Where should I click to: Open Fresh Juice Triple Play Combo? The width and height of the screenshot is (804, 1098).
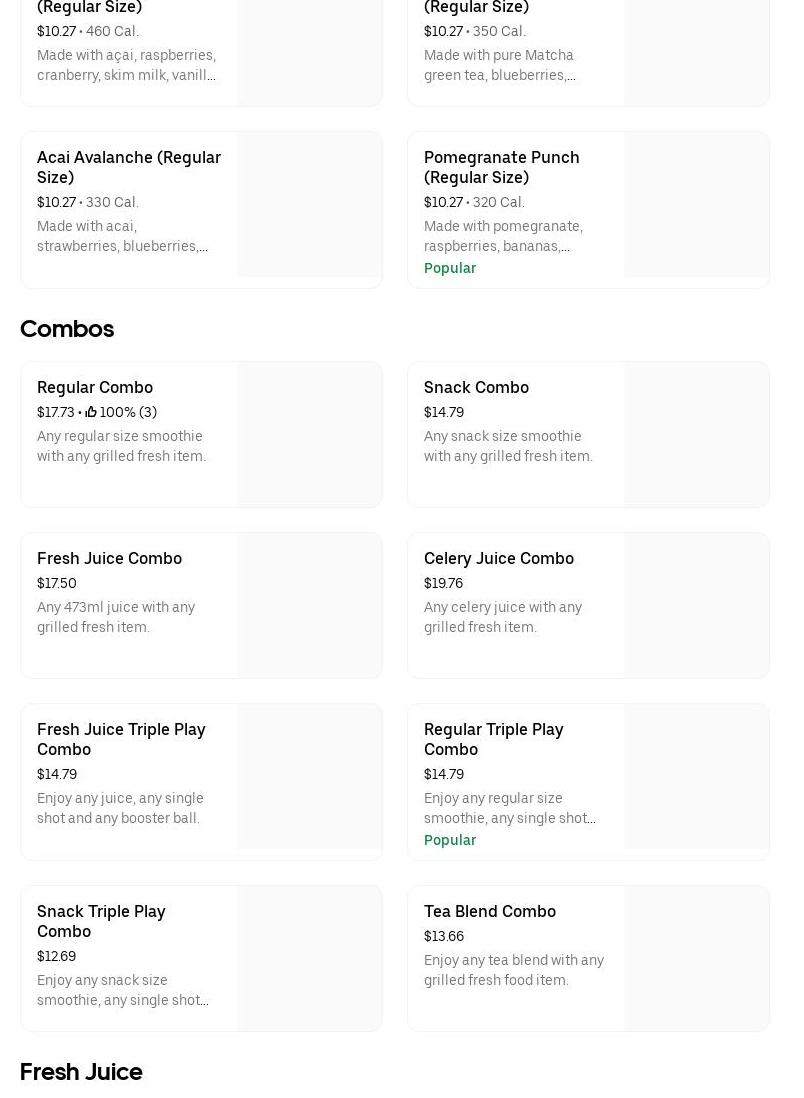121,739
